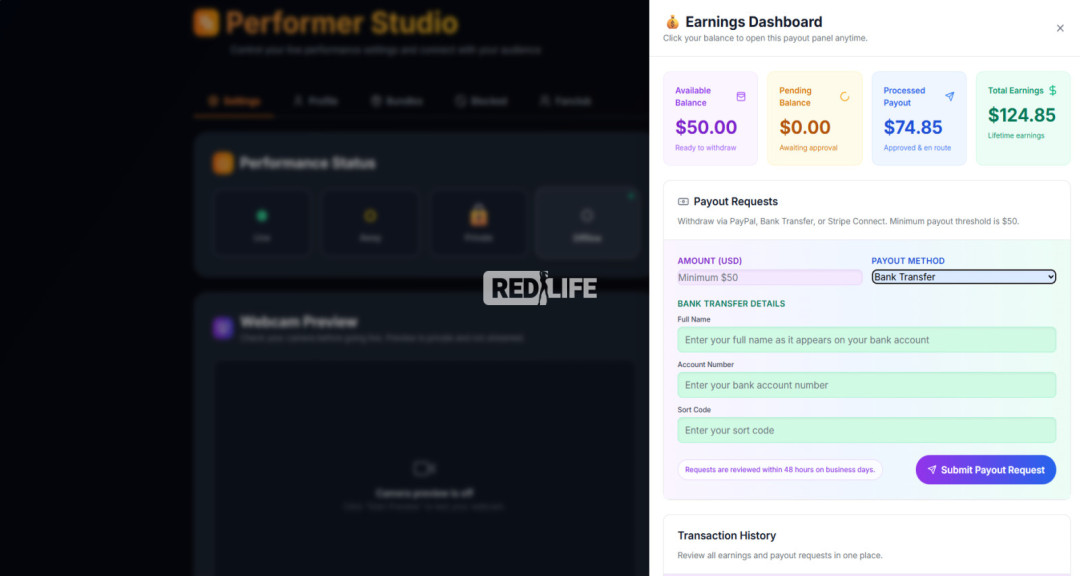The image size is (1080, 576).
Task: Click the $124.85 Total Earnings card
Action: coord(1023,119)
